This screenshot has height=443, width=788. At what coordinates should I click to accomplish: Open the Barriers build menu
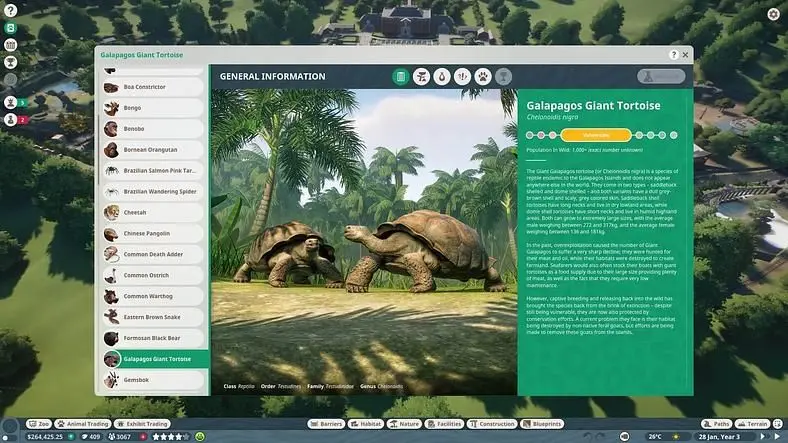tap(326, 424)
